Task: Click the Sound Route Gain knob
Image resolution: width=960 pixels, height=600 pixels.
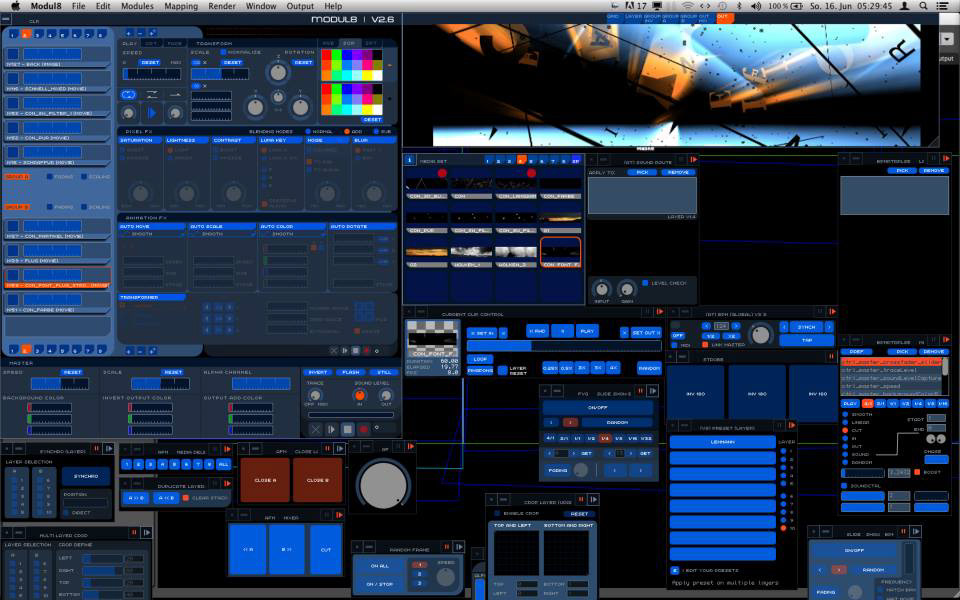Action: [627, 288]
